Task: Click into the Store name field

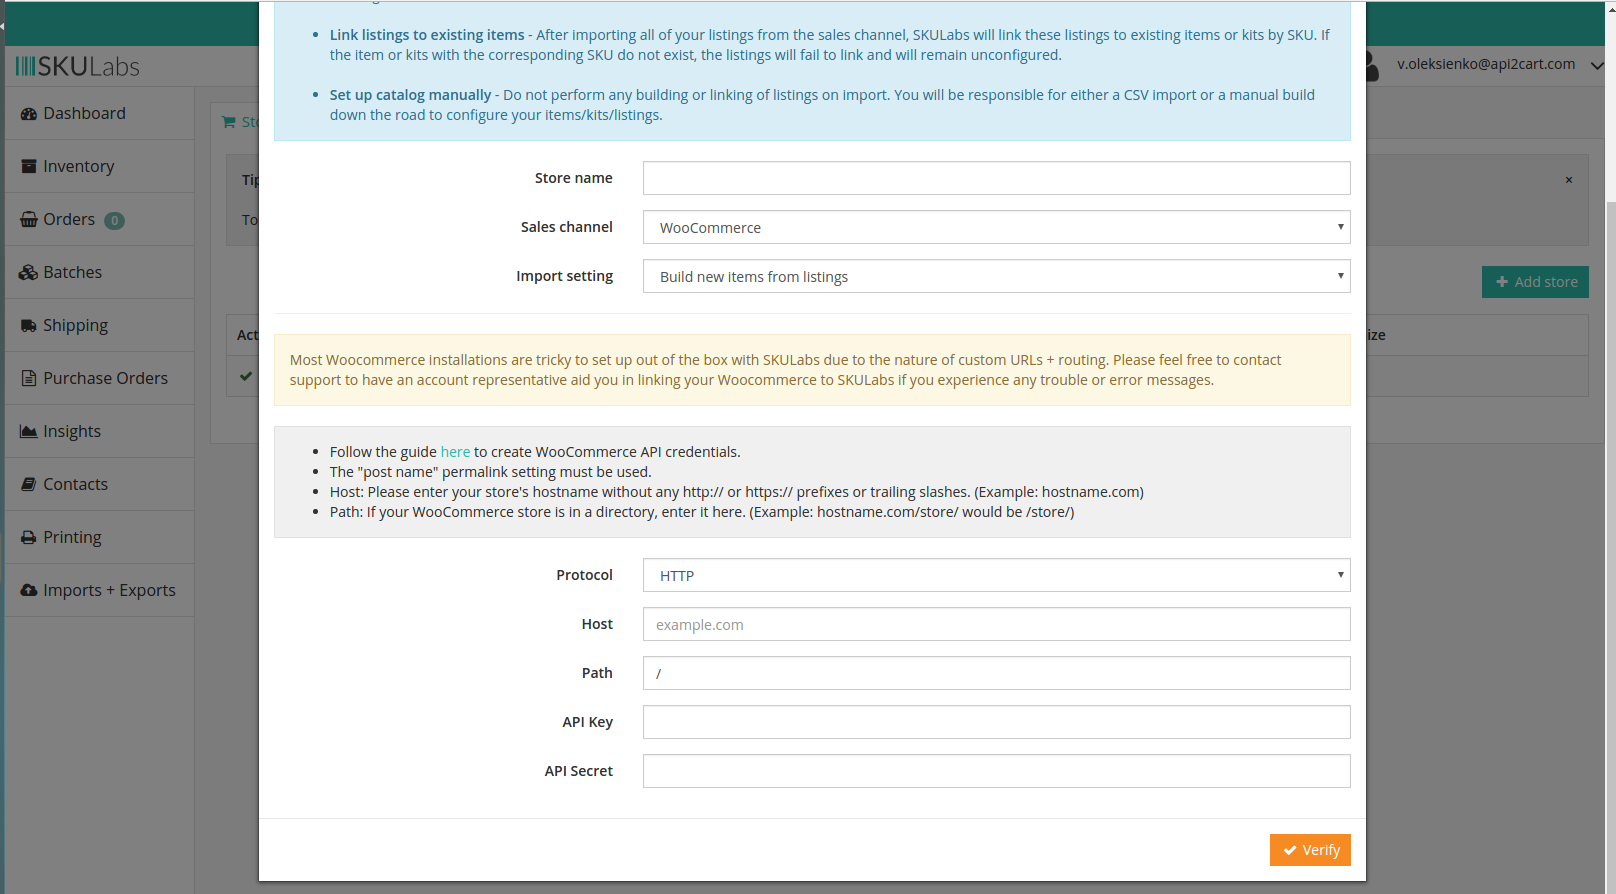Action: click(995, 179)
